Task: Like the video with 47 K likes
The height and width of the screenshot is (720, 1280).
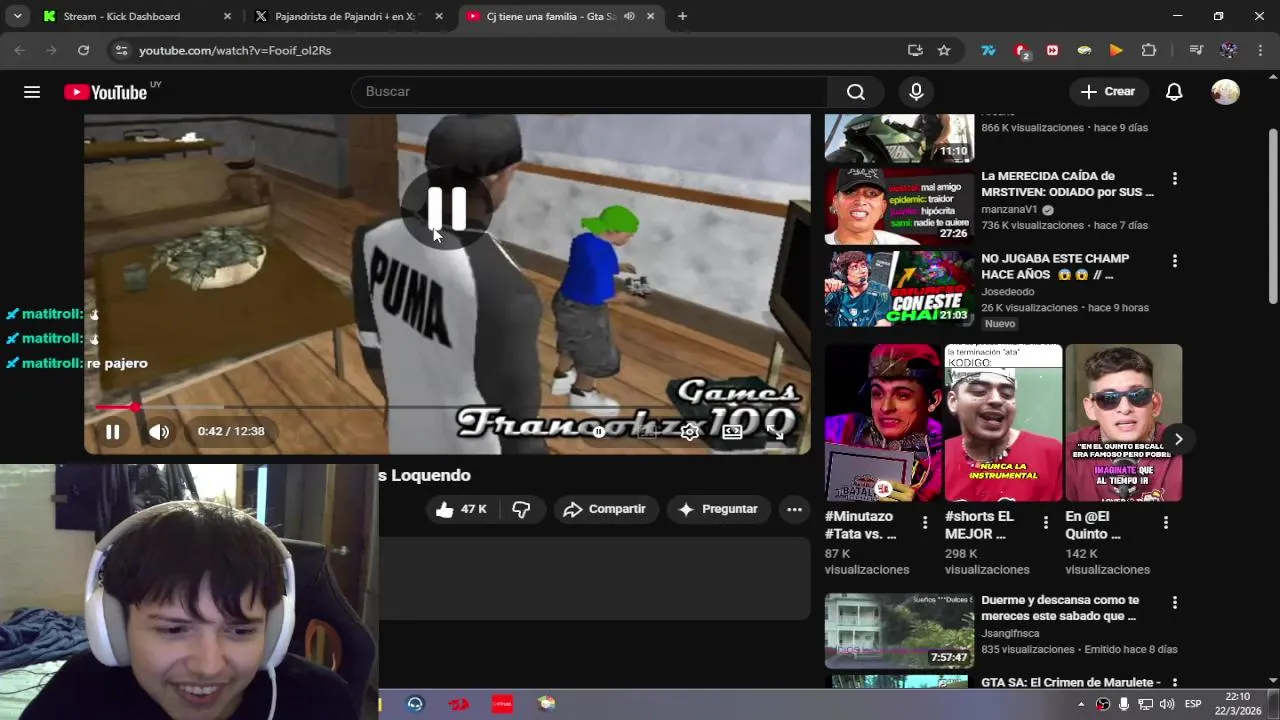Action: click(461, 509)
